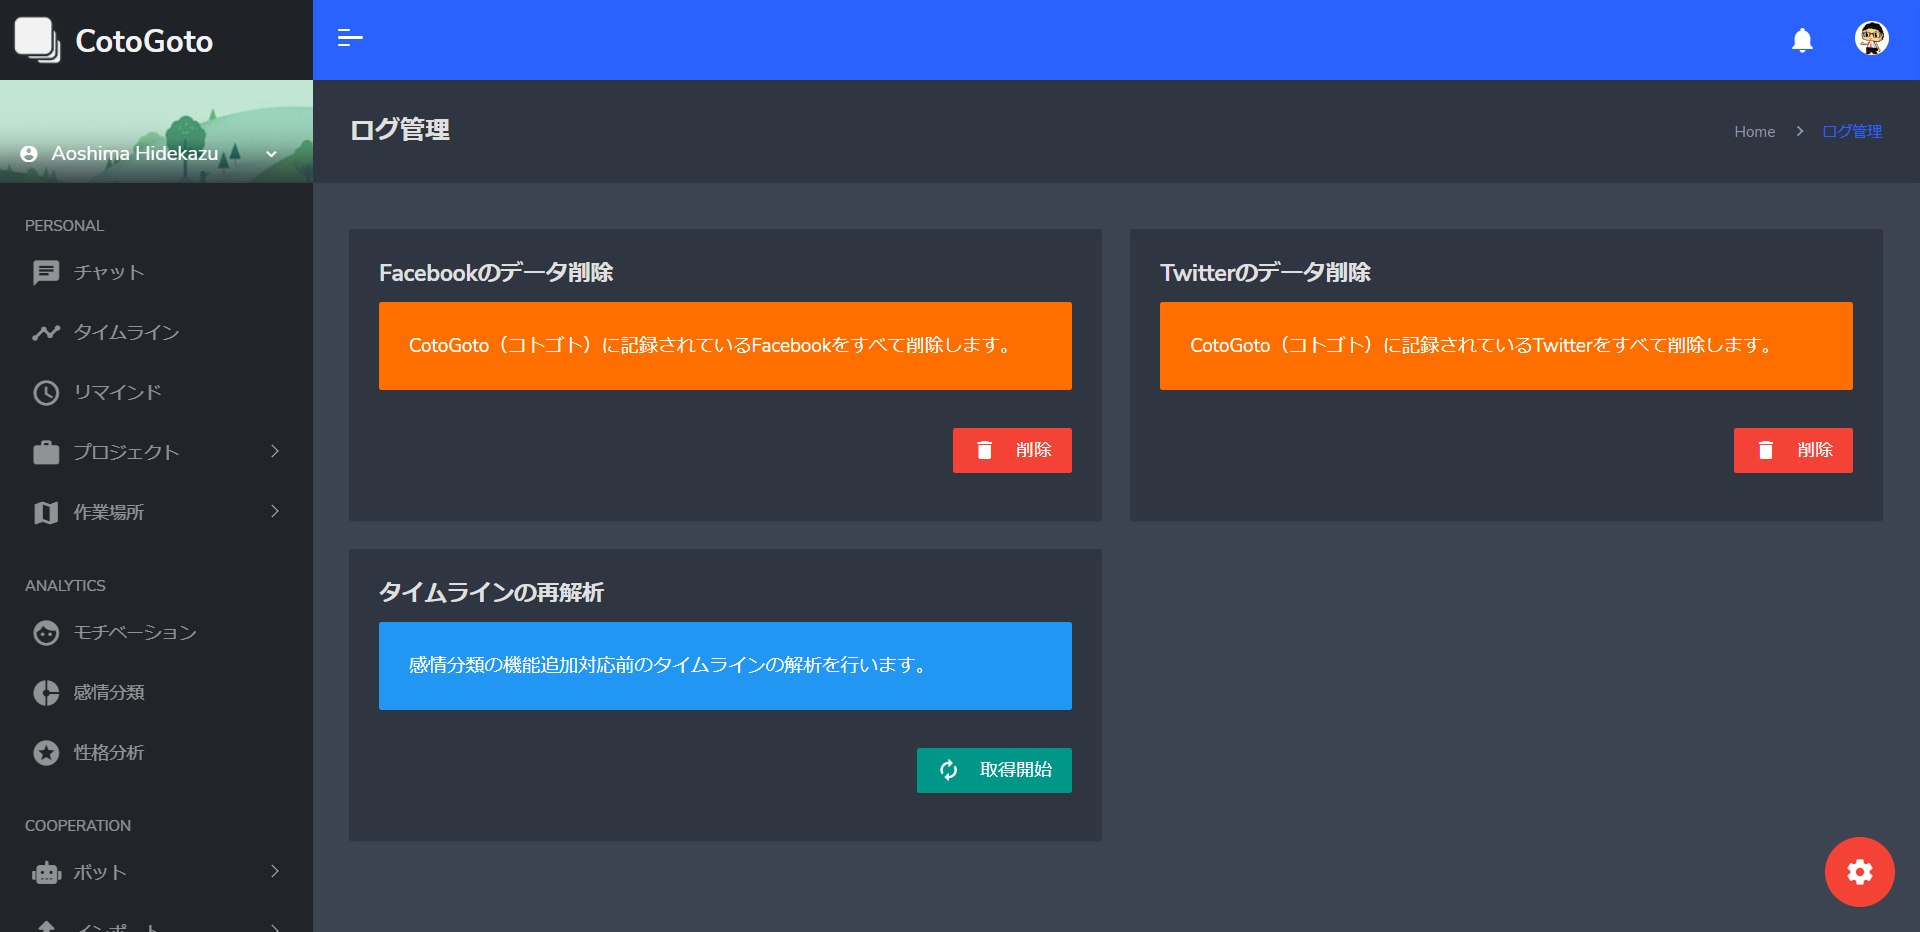Expand the 作業場所 submenu arrow

tap(275, 512)
